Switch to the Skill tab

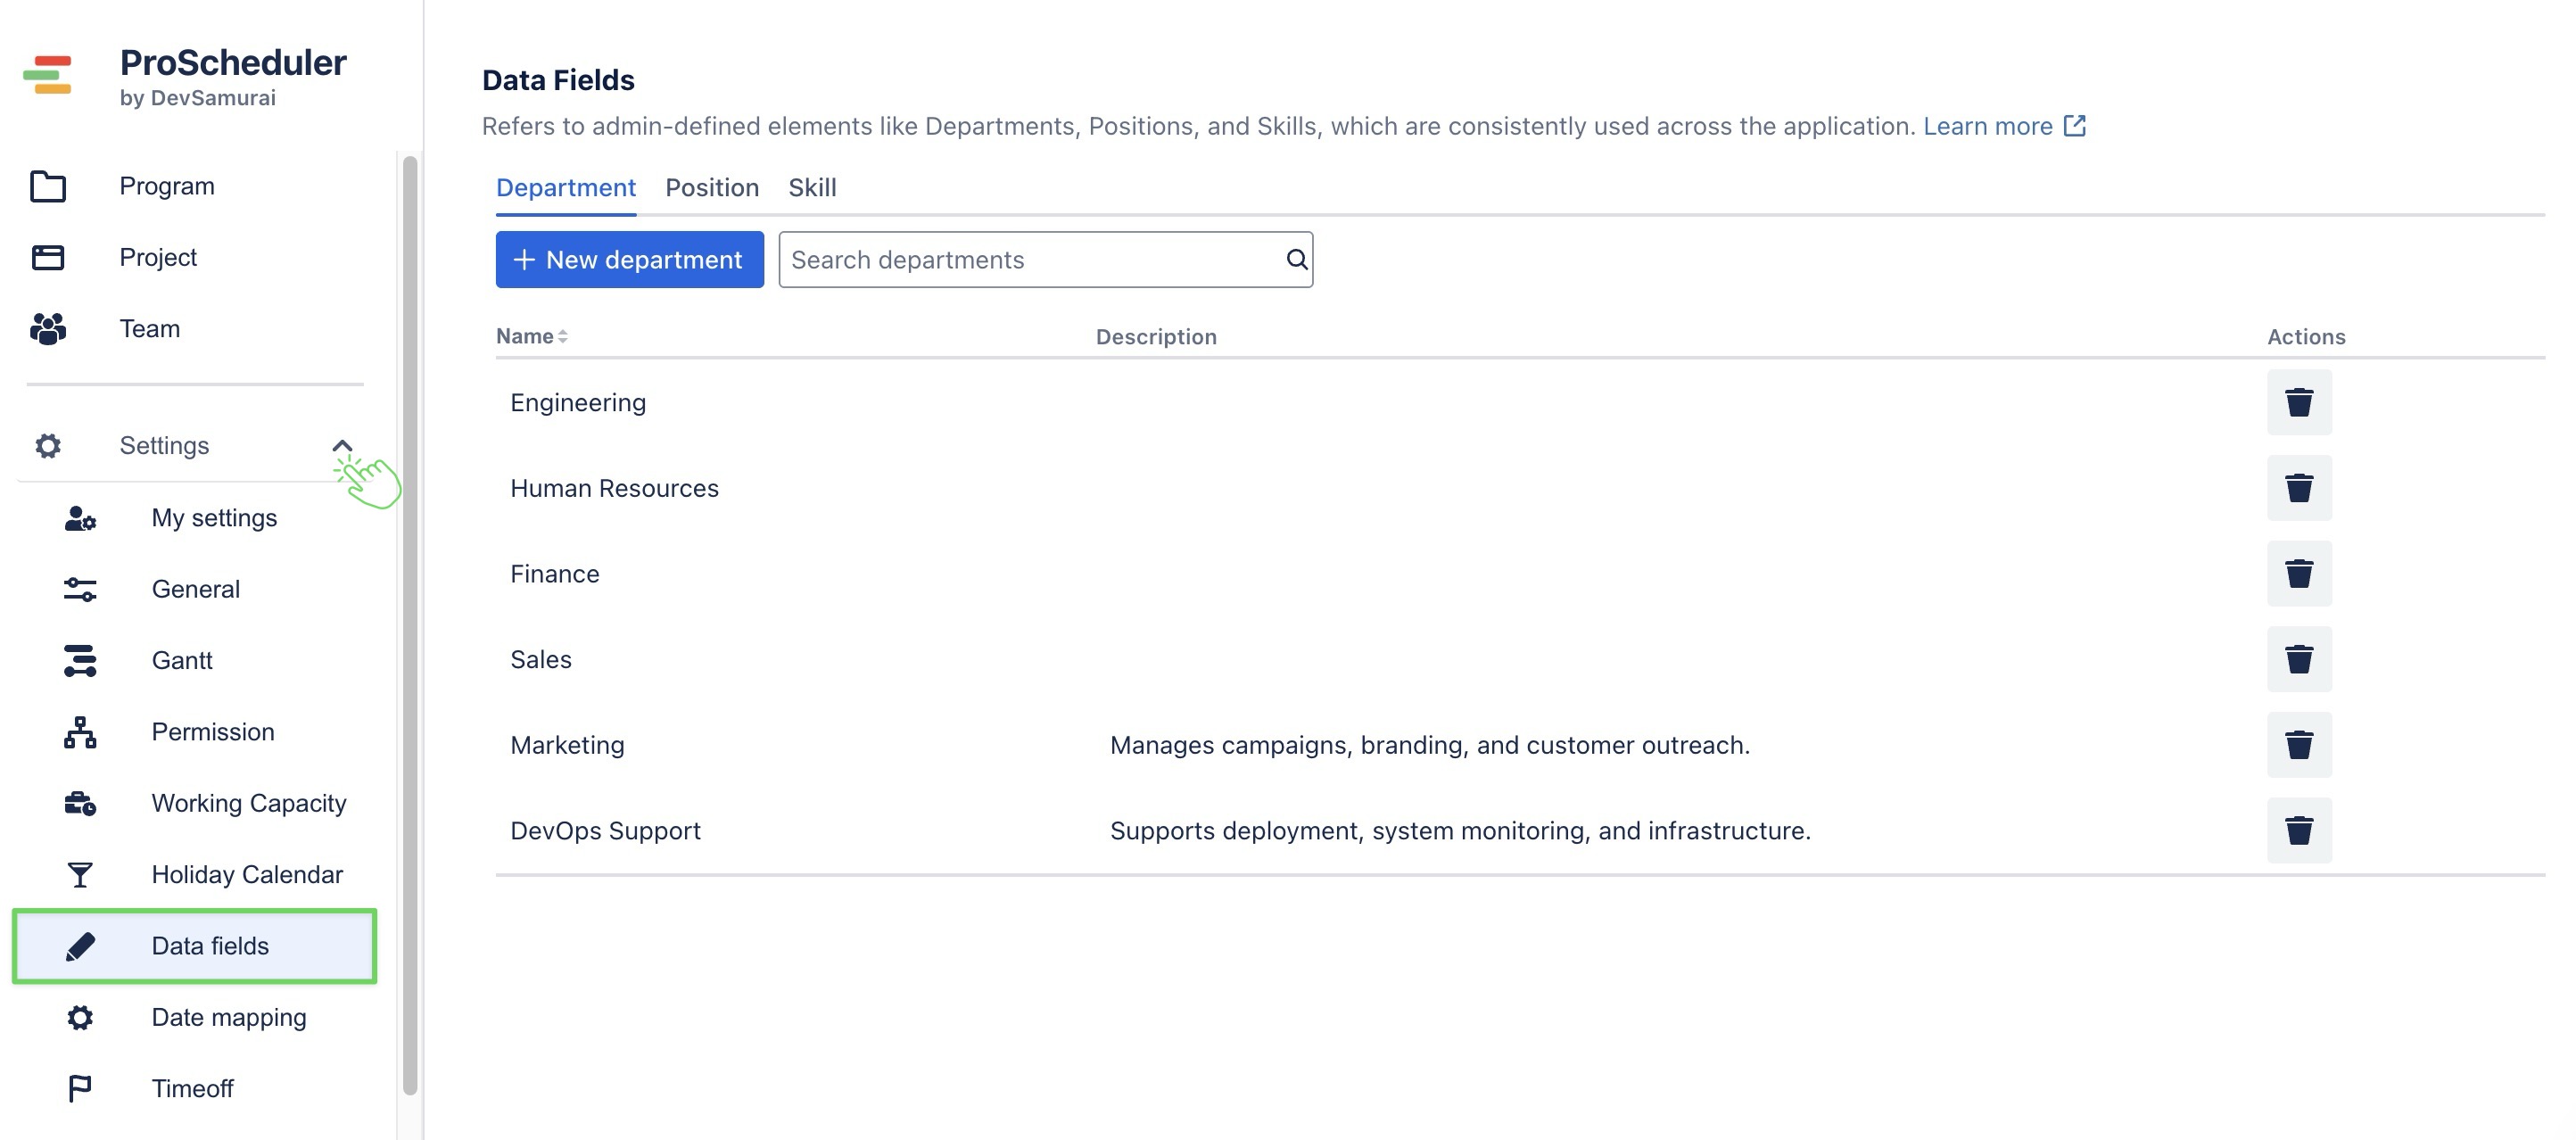(x=811, y=188)
